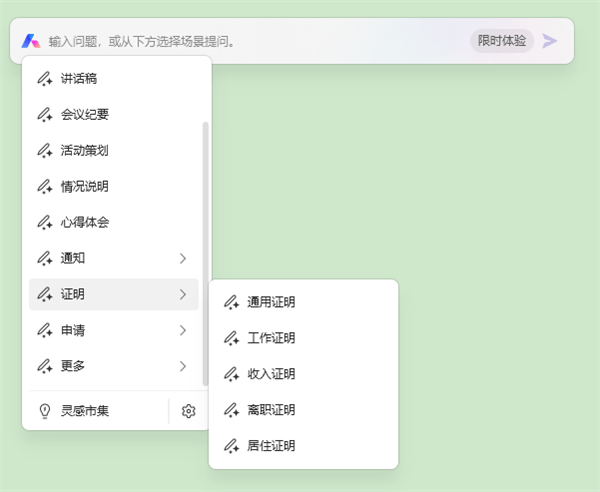
Task: Click the pen icon next to 讲话稿
Action: (44, 78)
